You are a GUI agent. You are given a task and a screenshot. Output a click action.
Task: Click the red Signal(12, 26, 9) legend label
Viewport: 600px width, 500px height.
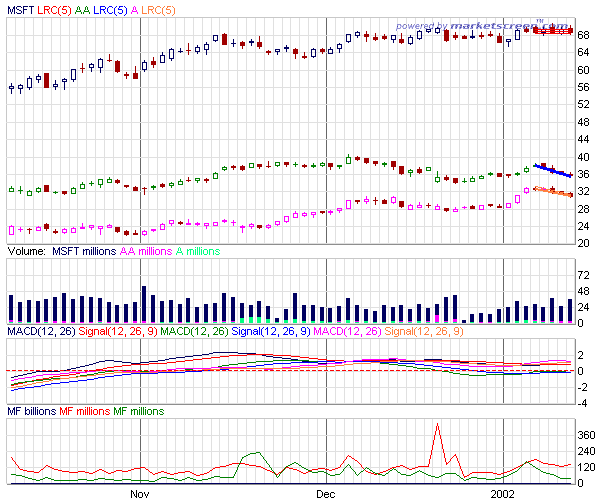(117, 331)
